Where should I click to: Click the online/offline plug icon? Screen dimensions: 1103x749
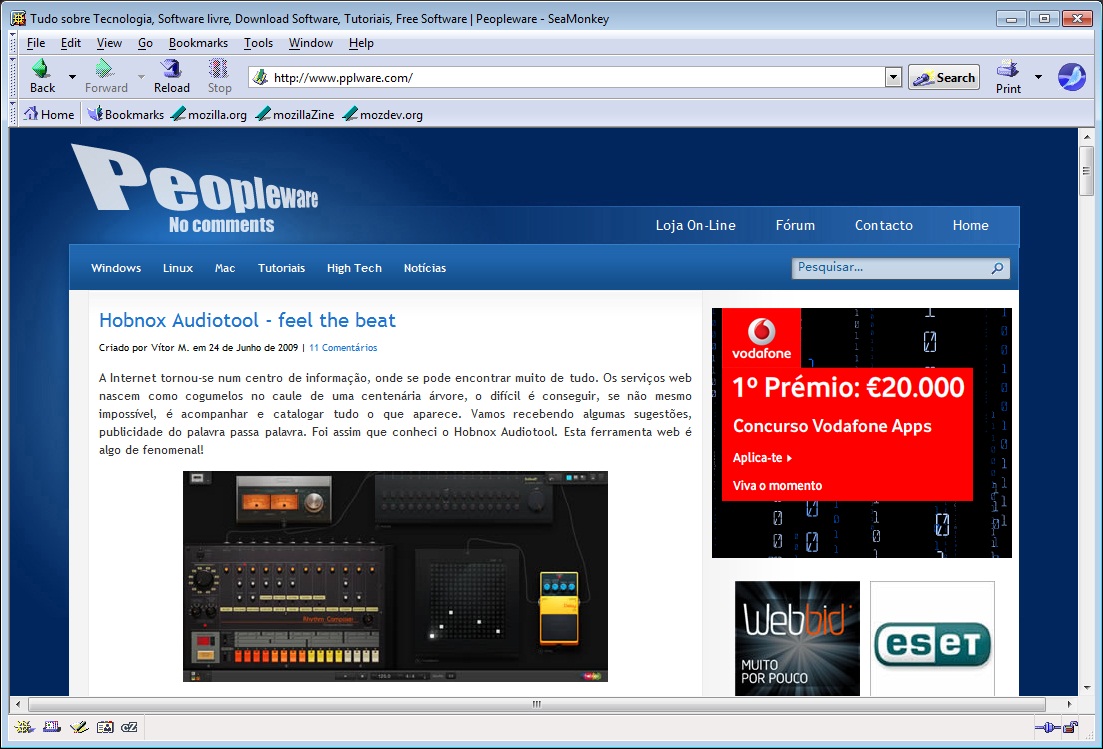click(x=1047, y=727)
